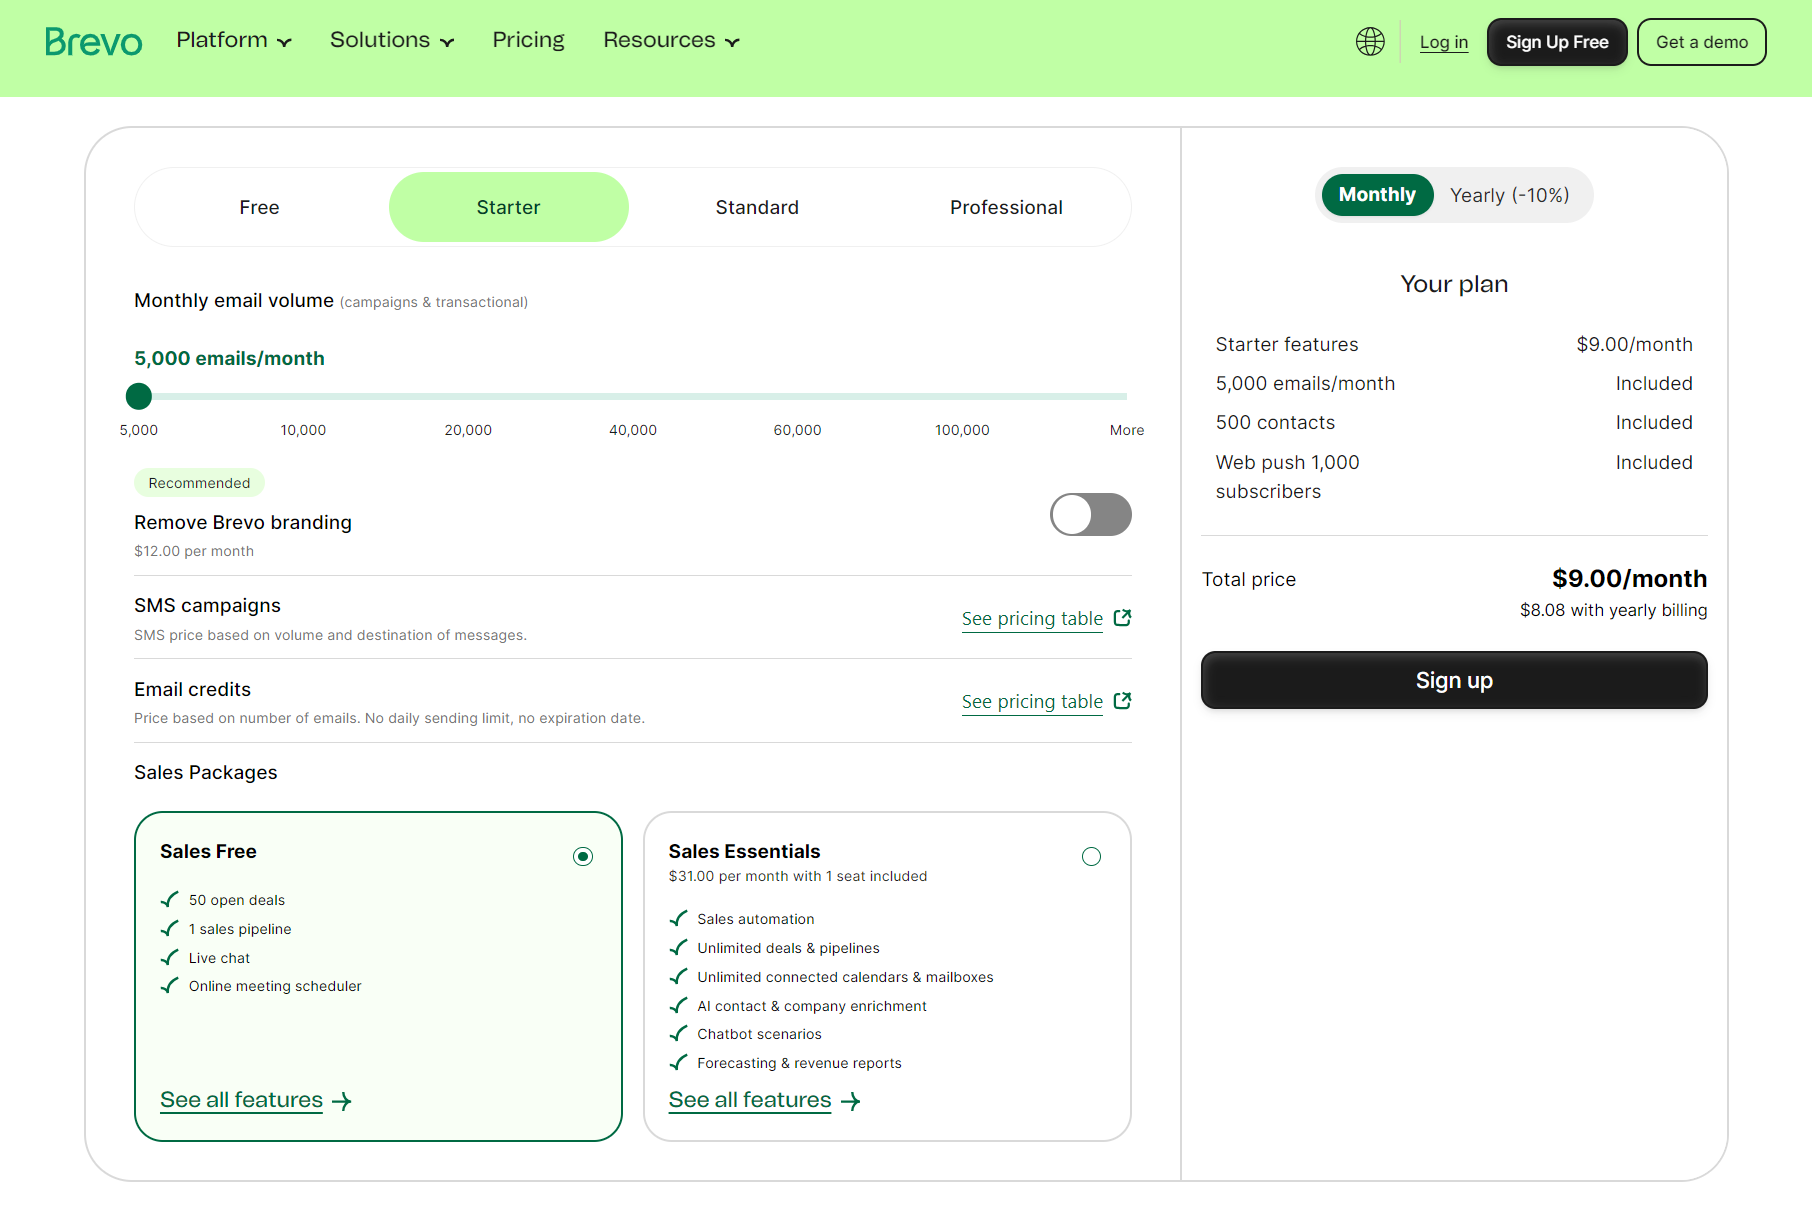This screenshot has width=1812, height=1213.
Task: Expand the Solutions menu
Action: pos(392,40)
